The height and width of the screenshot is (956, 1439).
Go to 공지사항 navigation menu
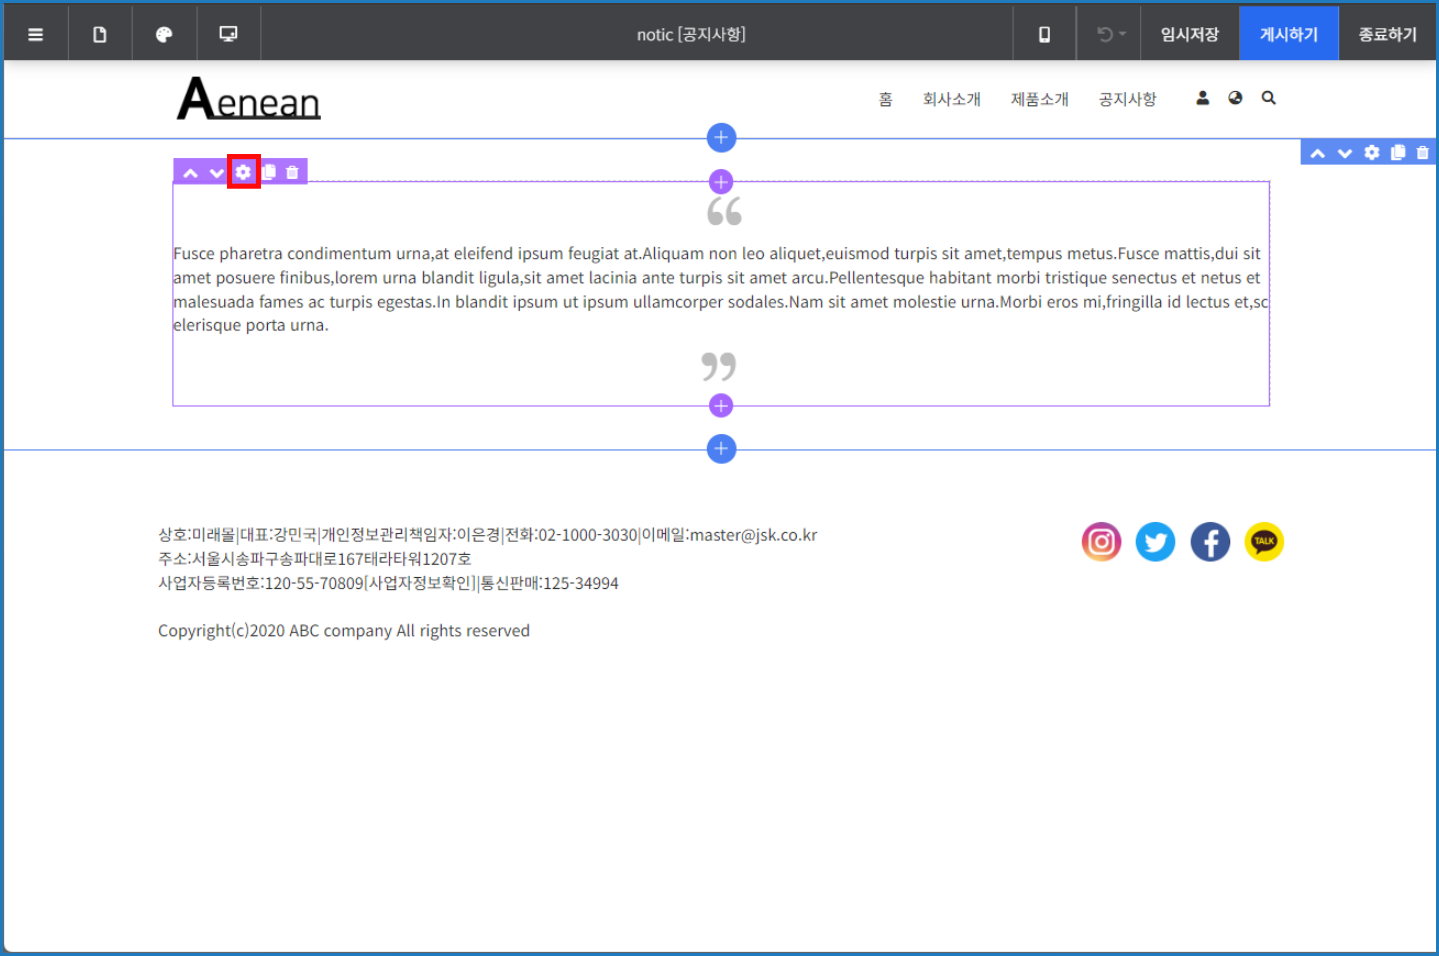point(1127,99)
